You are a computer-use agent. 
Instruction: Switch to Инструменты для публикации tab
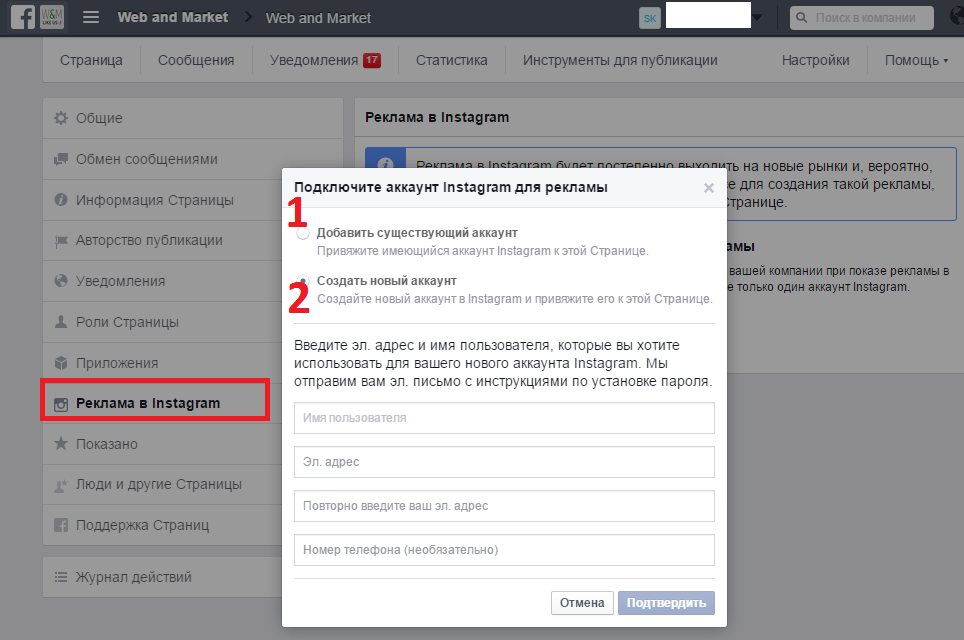(x=620, y=60)
